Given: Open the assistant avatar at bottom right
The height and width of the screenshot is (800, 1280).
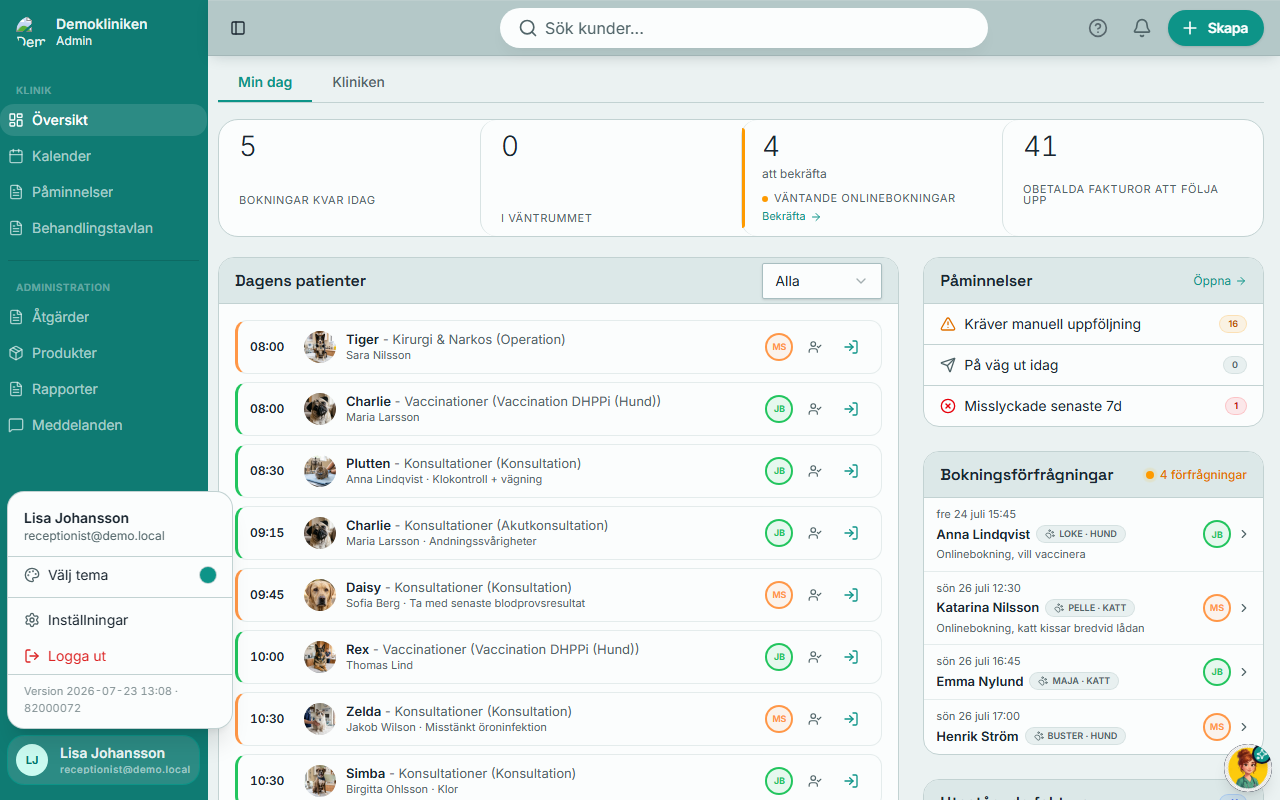Looking at the screenshot, I should tap(1247, 768).
